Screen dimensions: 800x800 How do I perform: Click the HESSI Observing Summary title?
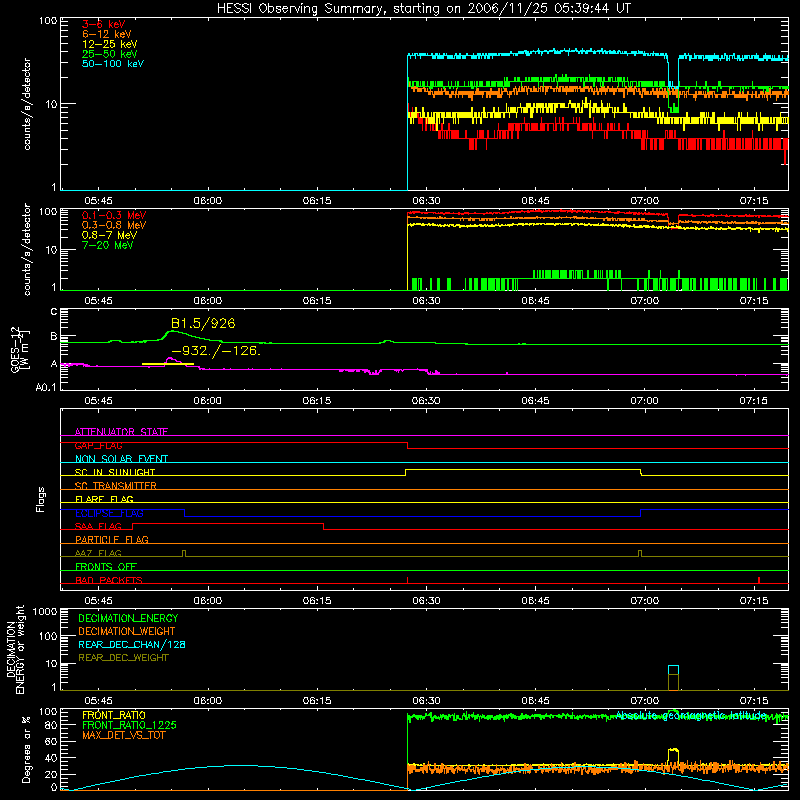[x=423, y=9]
